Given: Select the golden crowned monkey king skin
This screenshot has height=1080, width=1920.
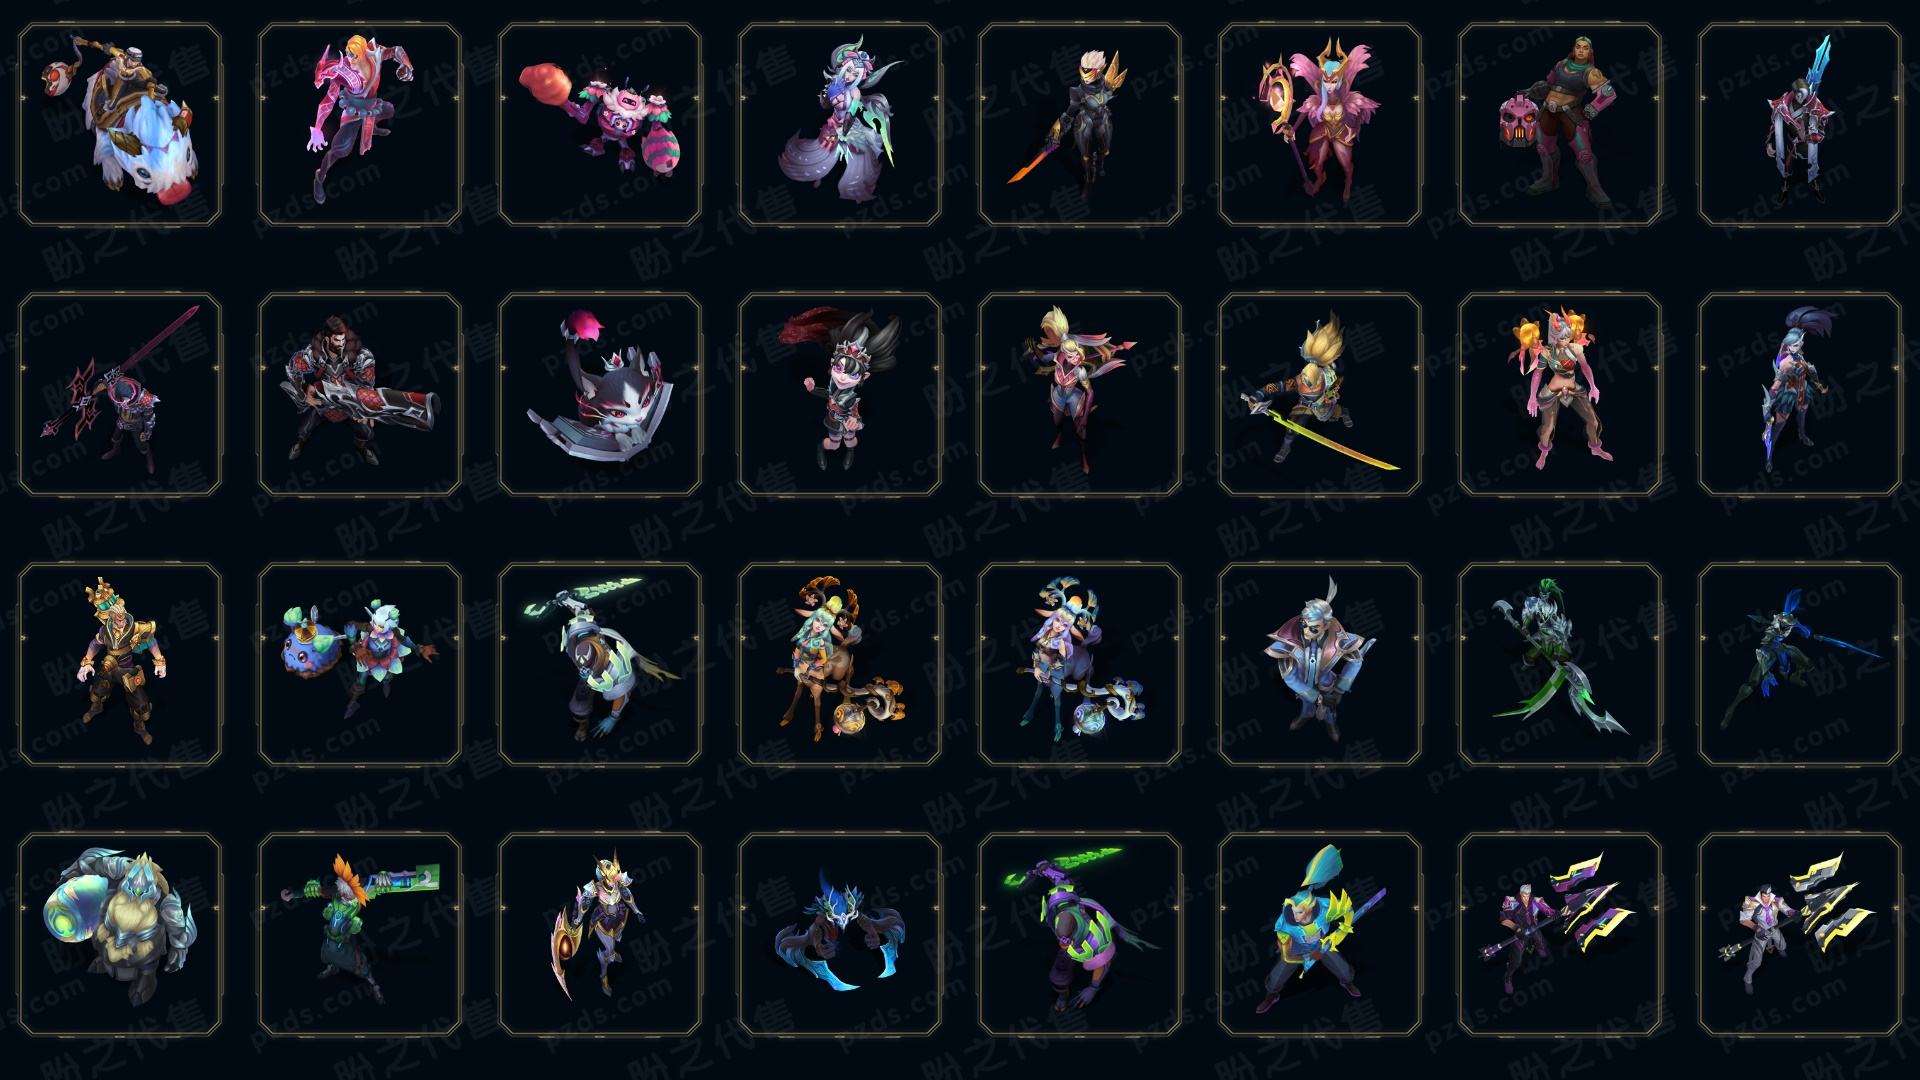Looking at the screenshot, I should 120,664.
